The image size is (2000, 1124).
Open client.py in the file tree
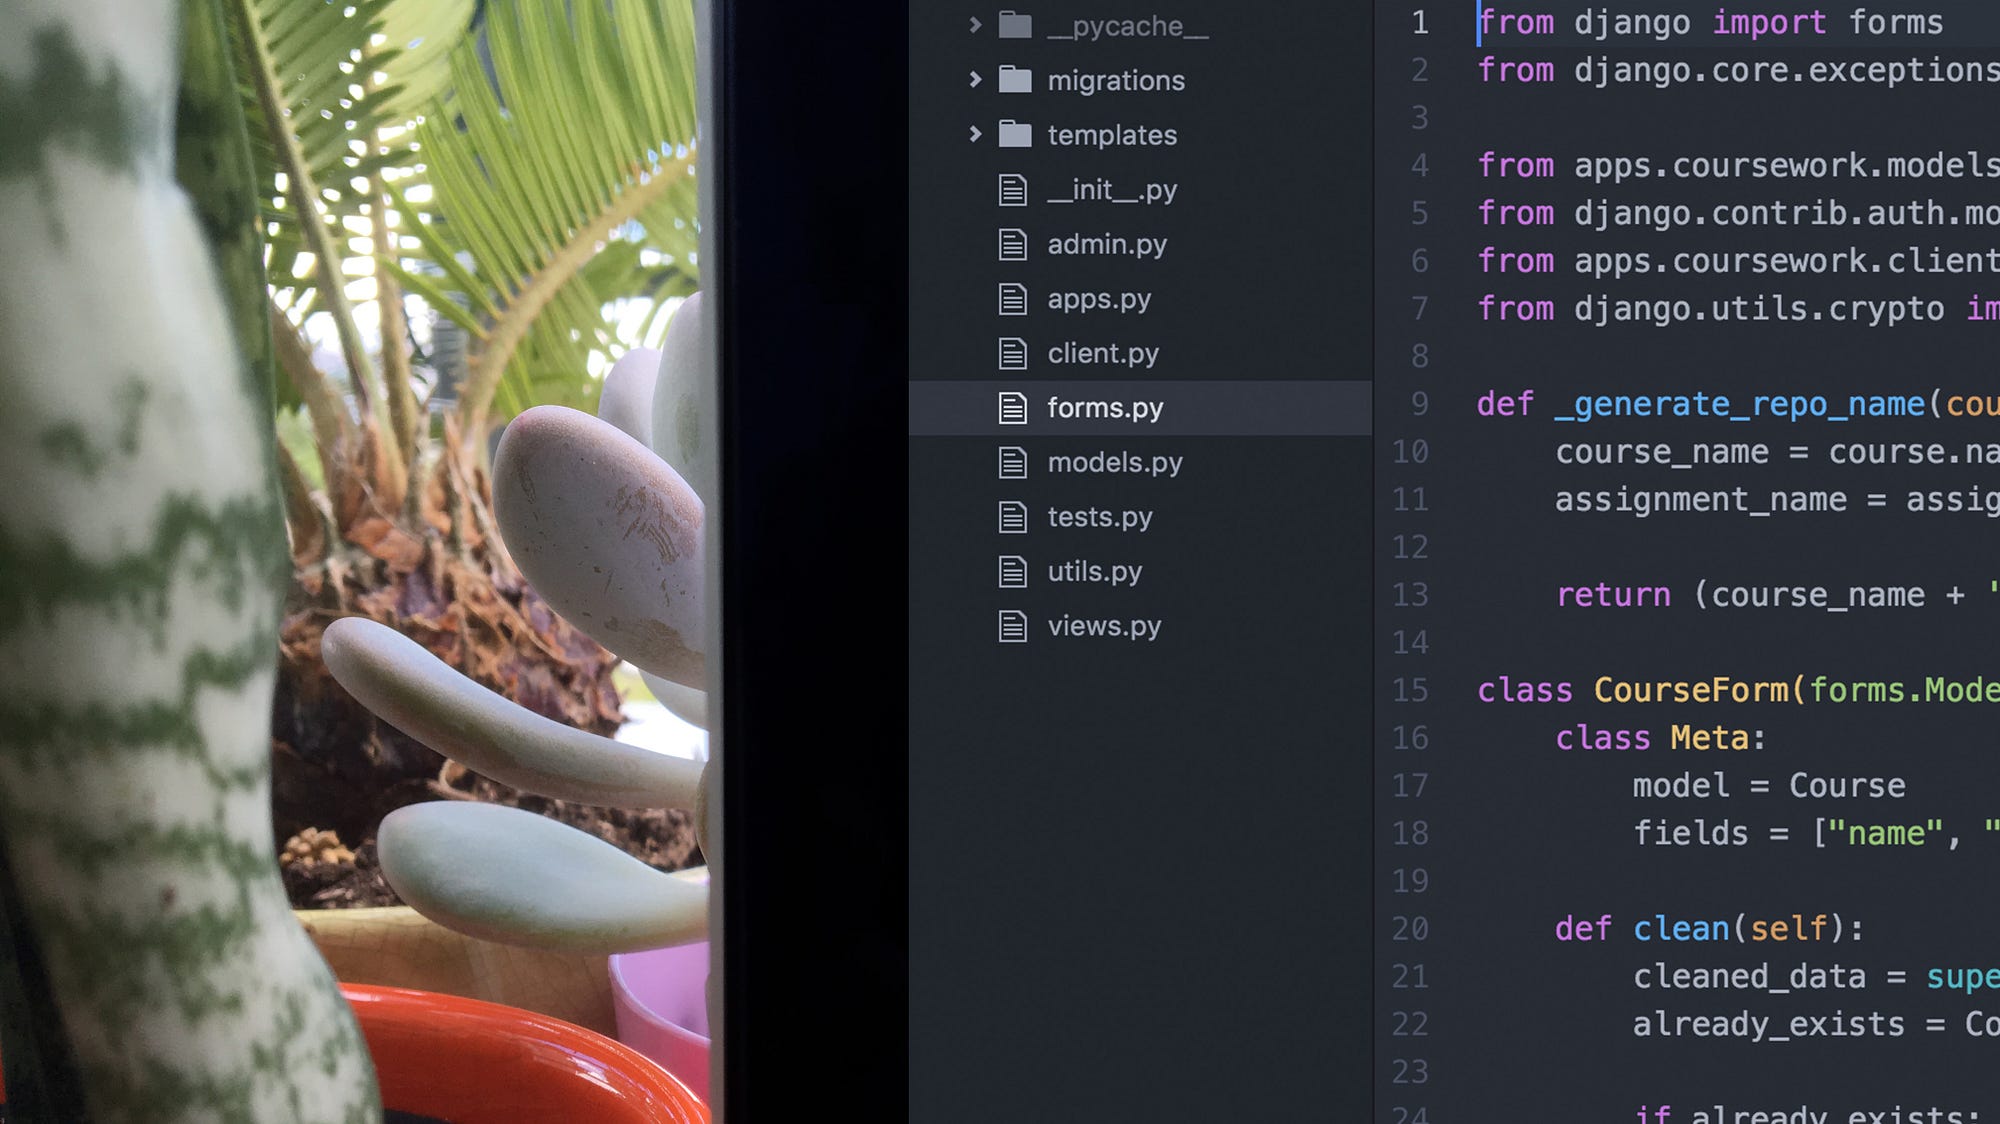click(x=1102, y=353)
